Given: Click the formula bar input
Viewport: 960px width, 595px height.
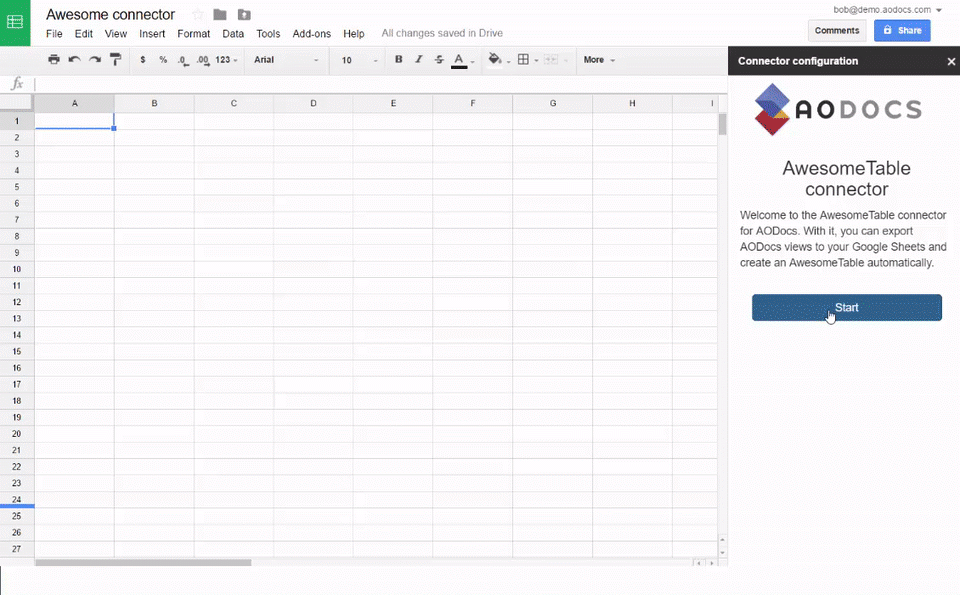Looking at the screenshot, I should tap(380, 83).
